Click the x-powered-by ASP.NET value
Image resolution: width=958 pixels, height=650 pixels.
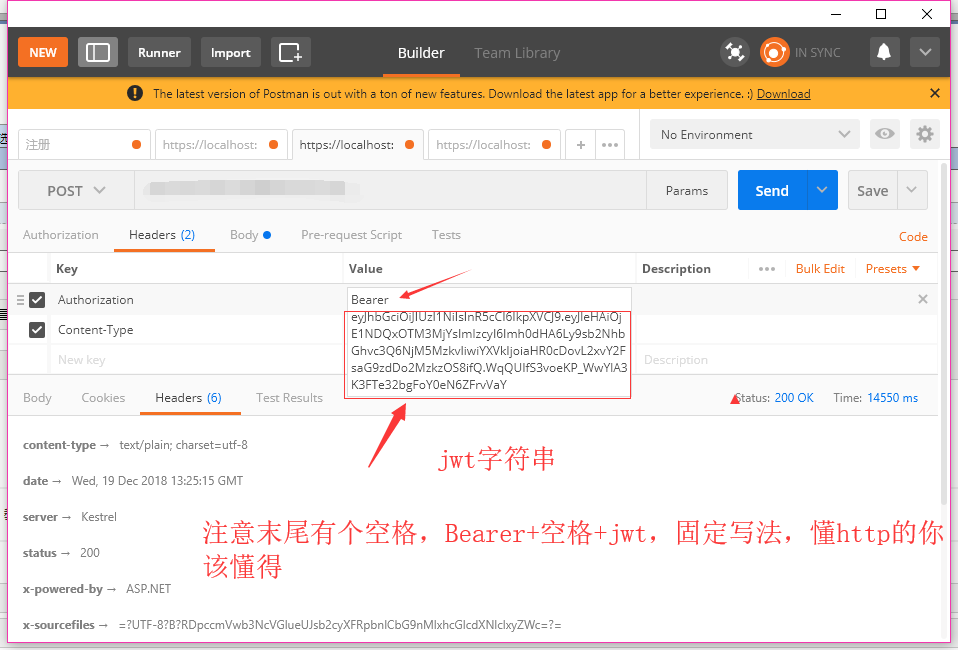tap(148, 589)
